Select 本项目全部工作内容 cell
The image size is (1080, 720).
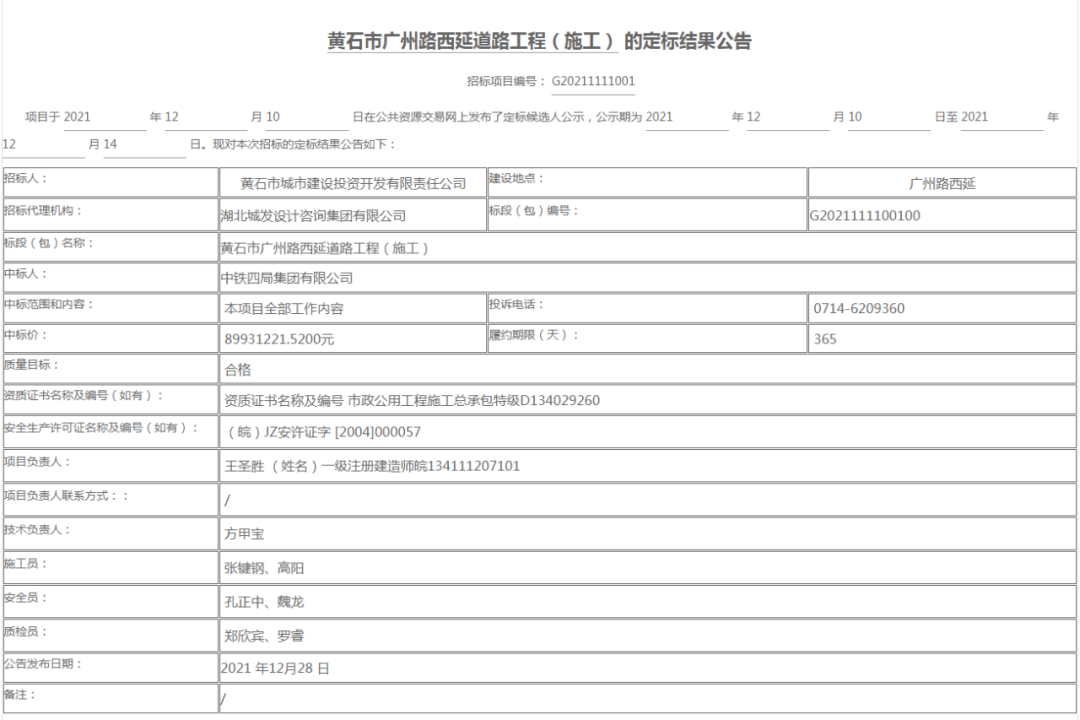pos(353,308)
